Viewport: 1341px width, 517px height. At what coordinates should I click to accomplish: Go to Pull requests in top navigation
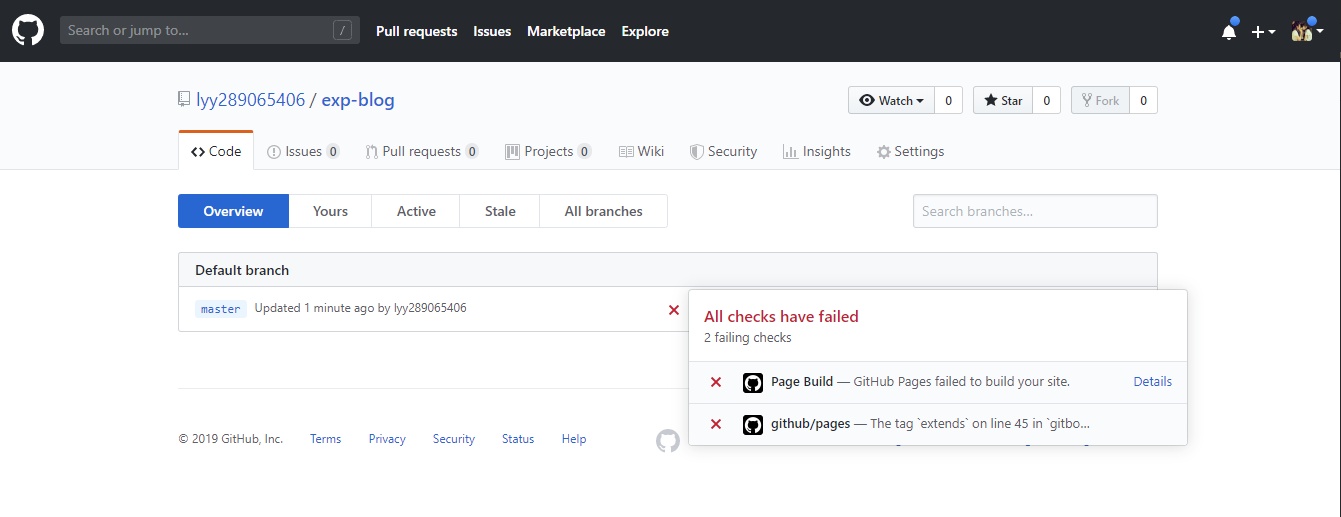point(416,31)
